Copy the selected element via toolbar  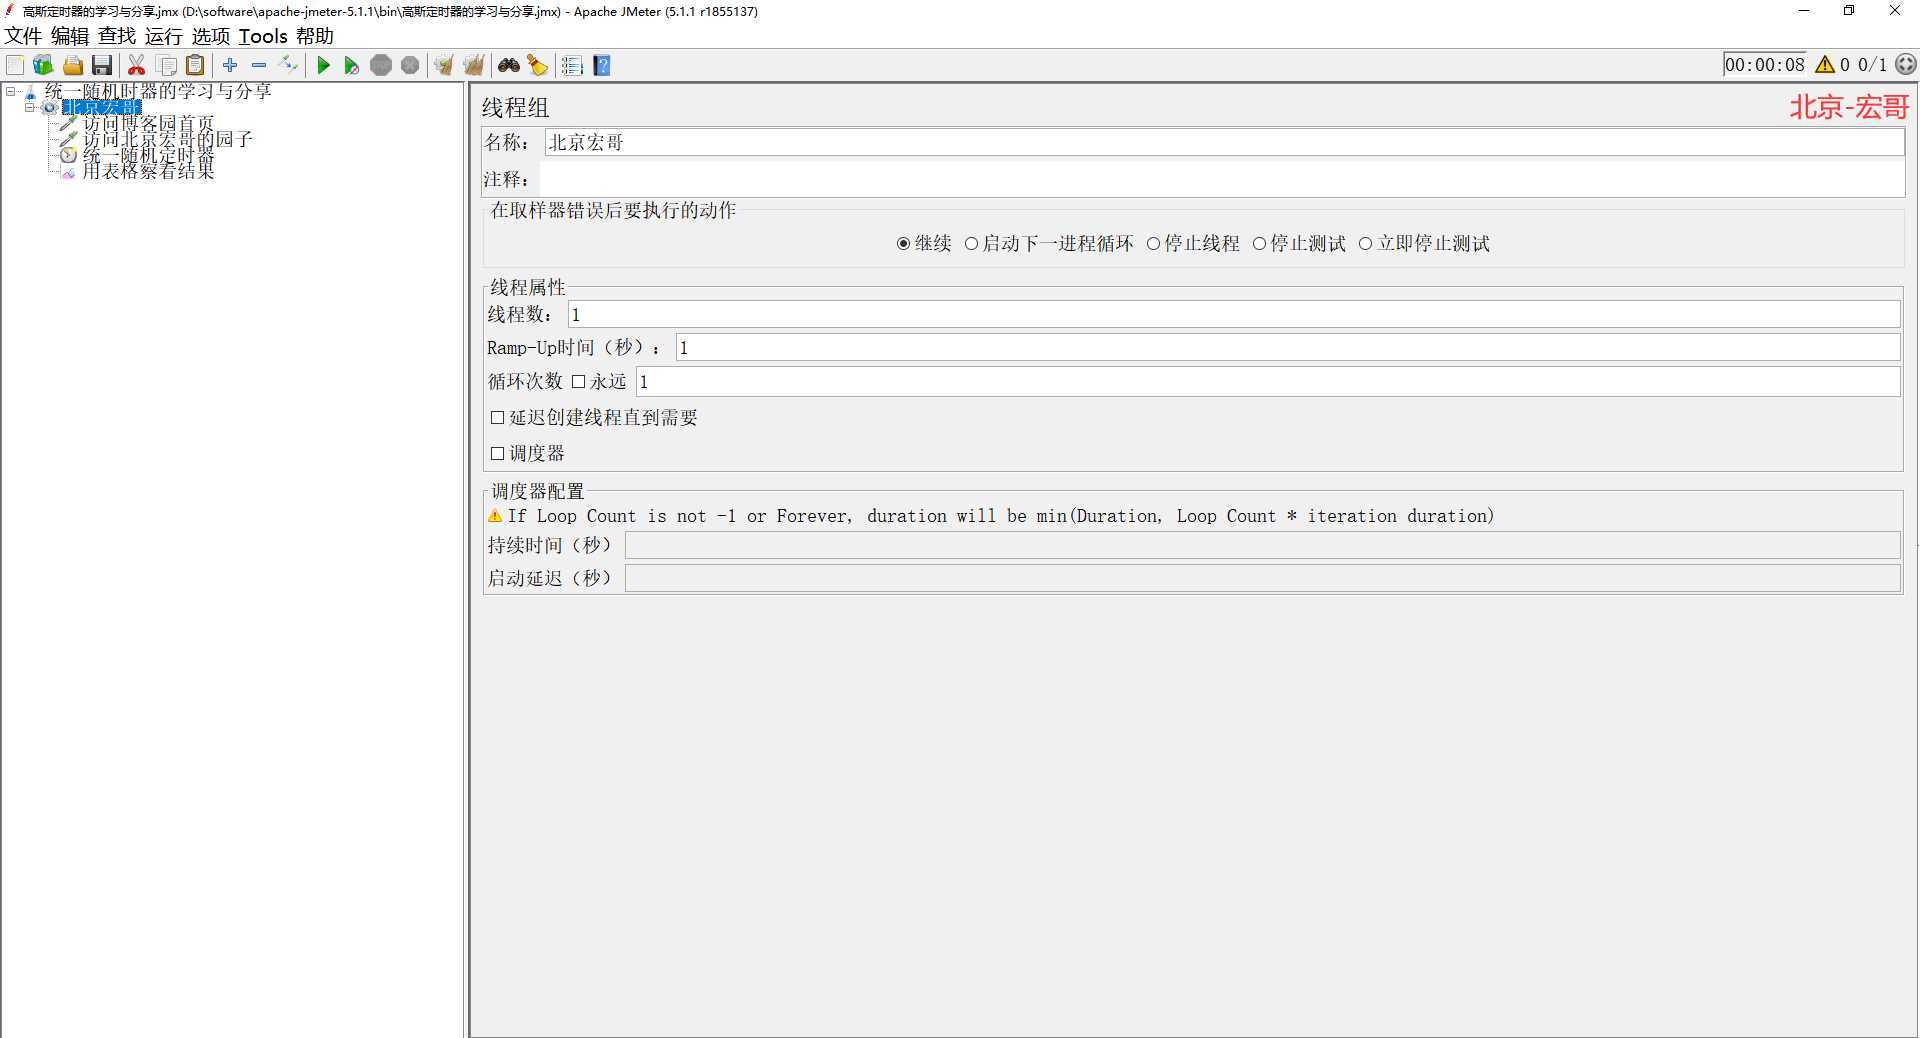click(167, 66)
